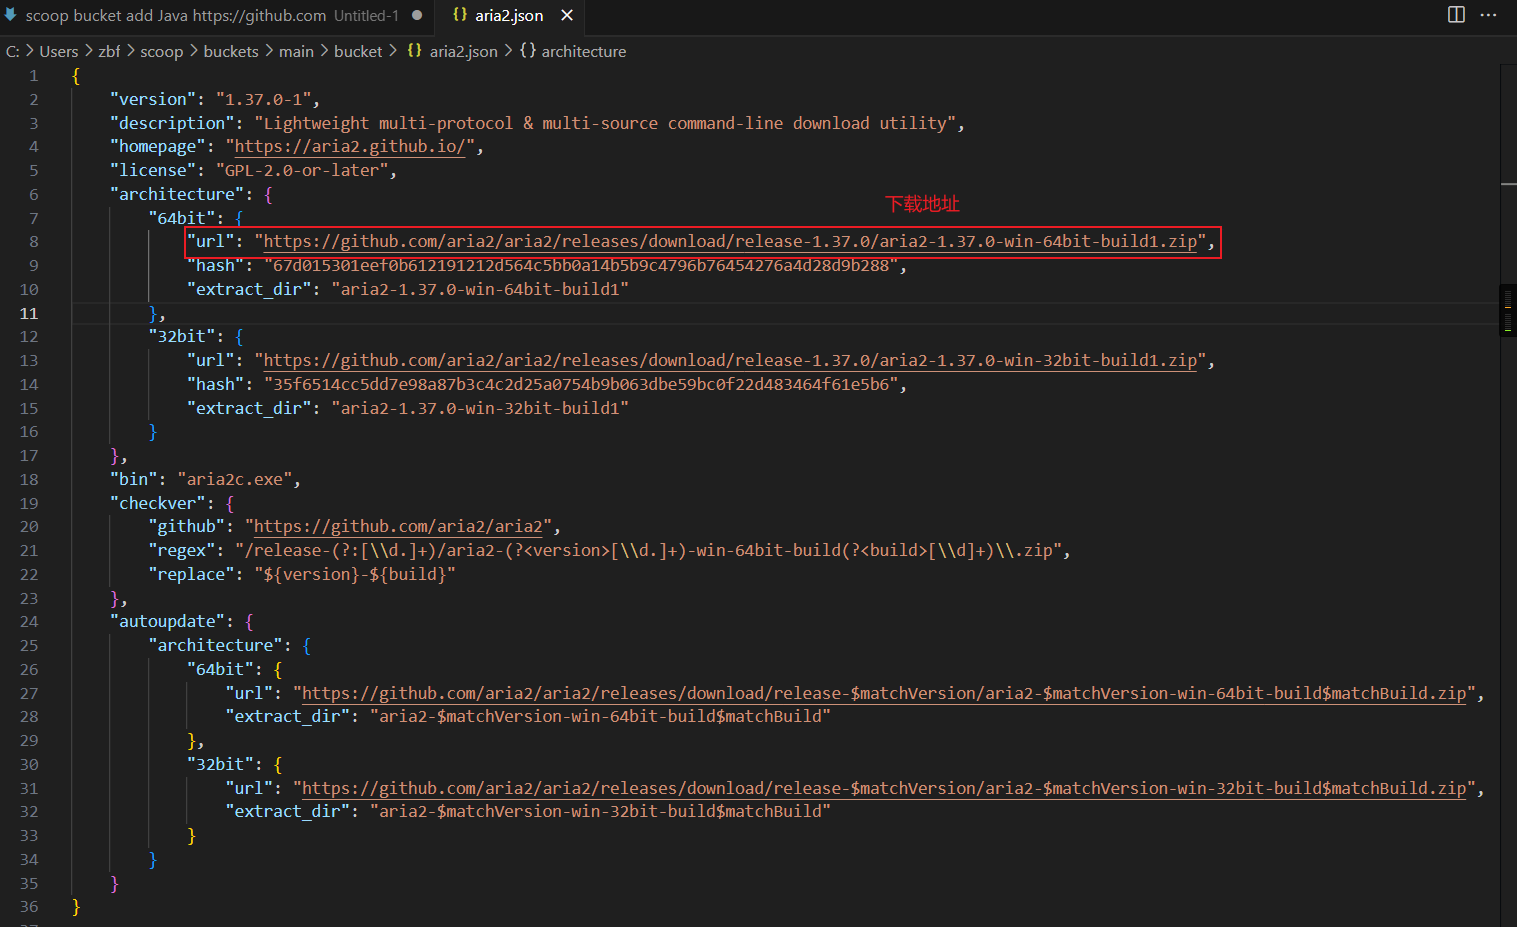Image resolution: width=1517 pixels, height=927 pixels.
Task: Click the "bin" key on line 18
Action: 134,479
